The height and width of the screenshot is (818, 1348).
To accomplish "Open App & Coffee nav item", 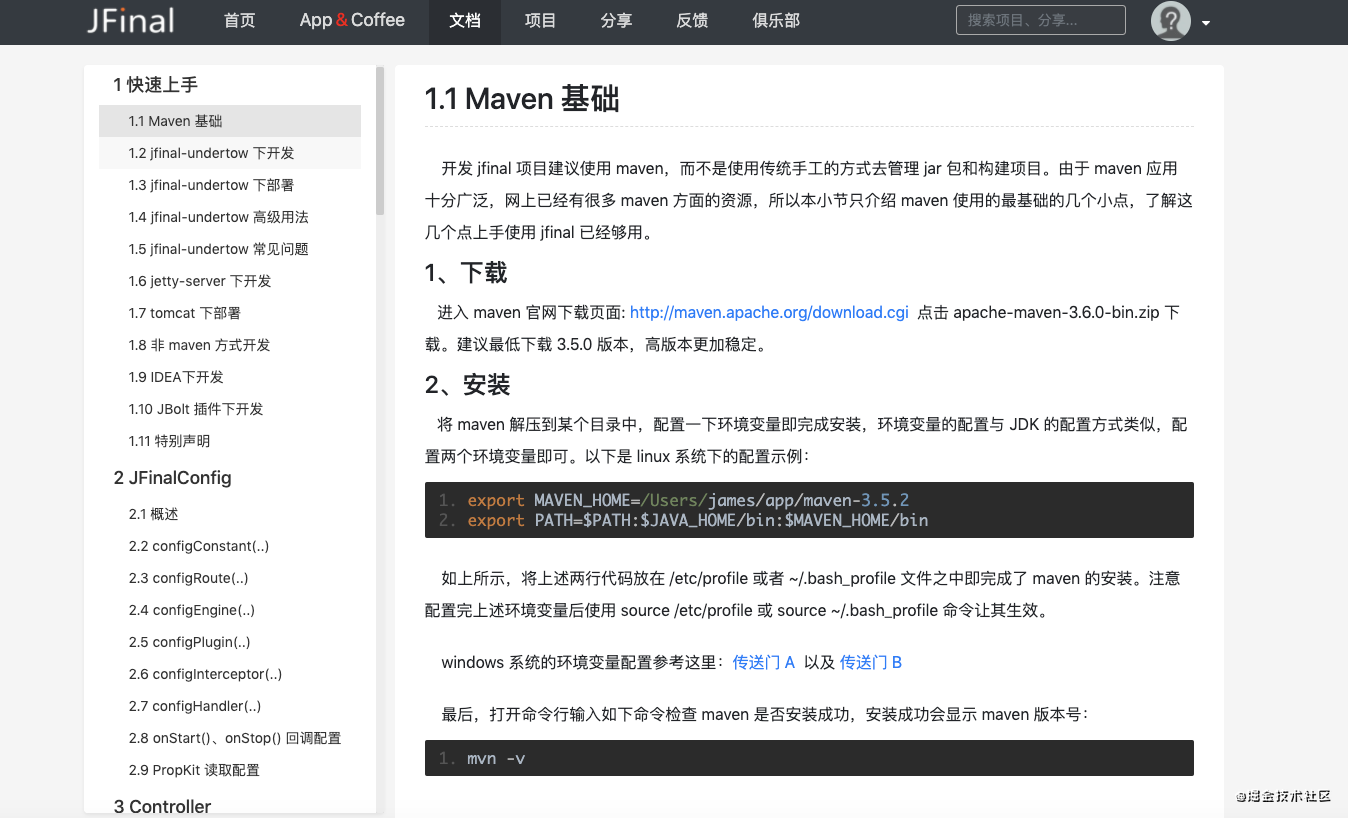I will coord(352,21).
